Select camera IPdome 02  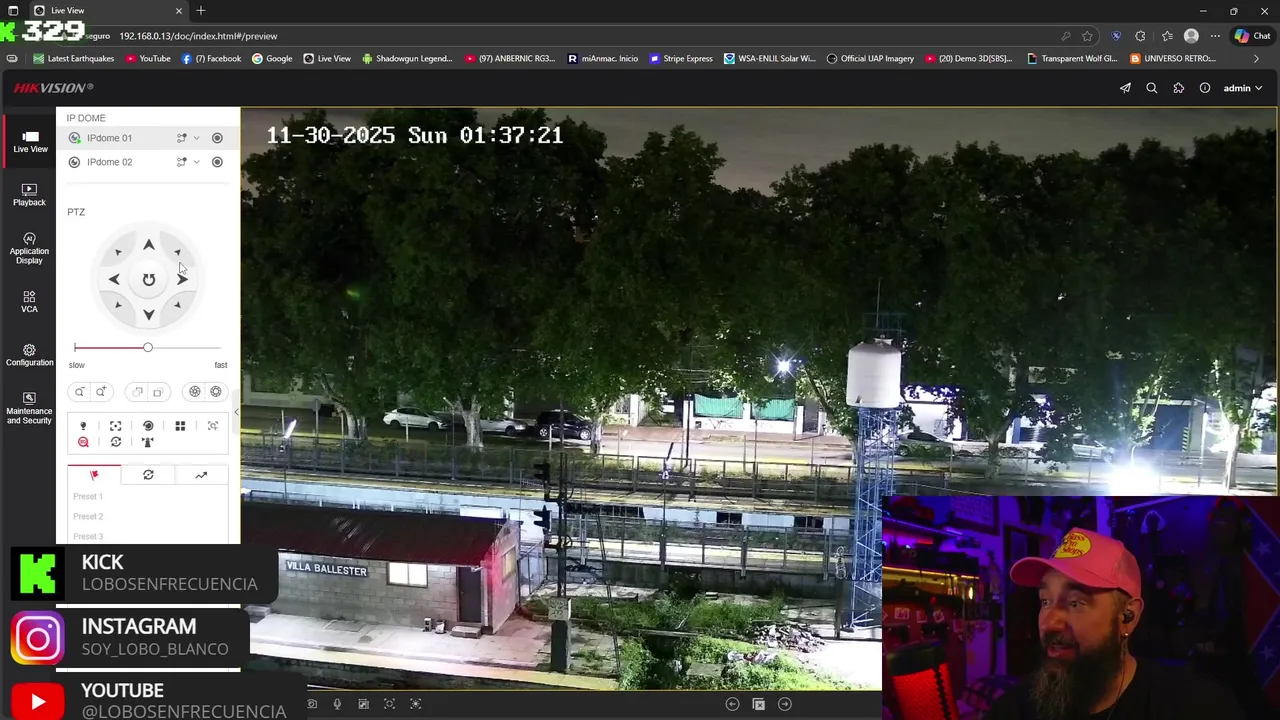click(x=109, y=162)
